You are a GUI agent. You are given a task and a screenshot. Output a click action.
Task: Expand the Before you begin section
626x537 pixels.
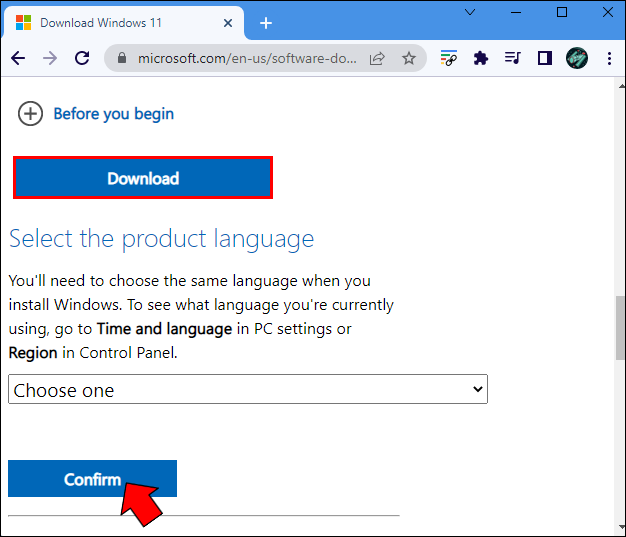pos(30,114)
